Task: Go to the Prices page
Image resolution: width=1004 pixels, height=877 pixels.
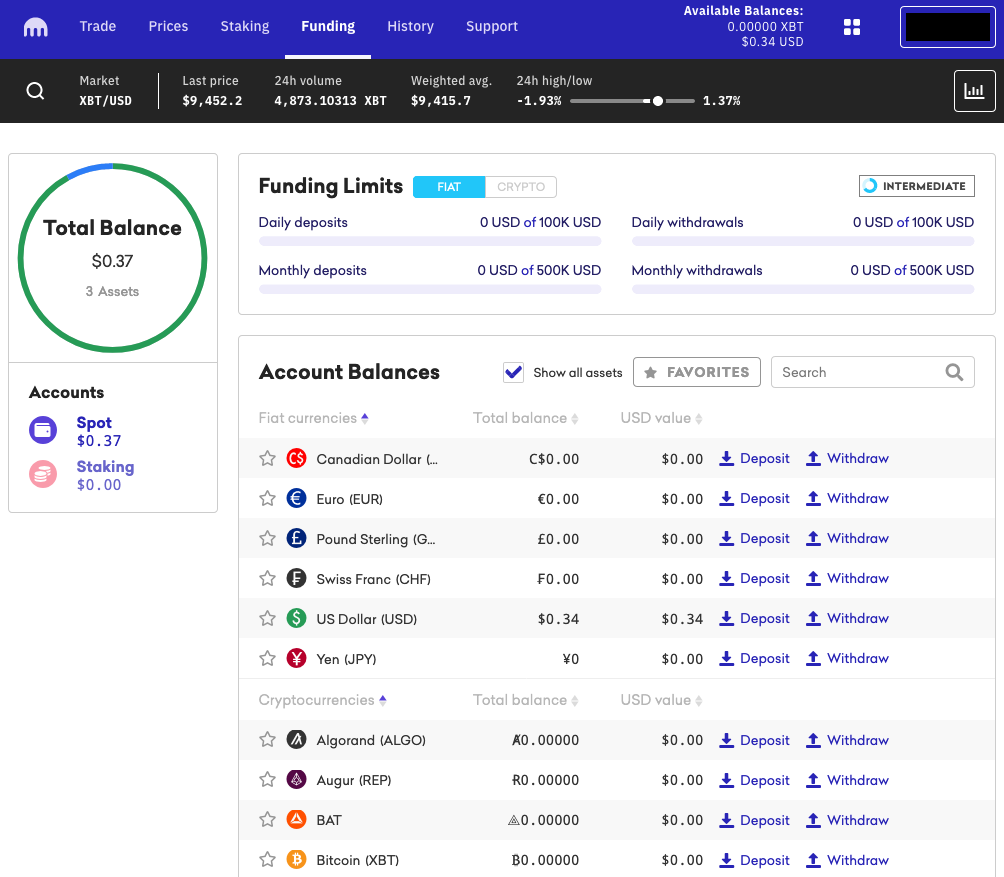Action: click(x=168, y=26)
